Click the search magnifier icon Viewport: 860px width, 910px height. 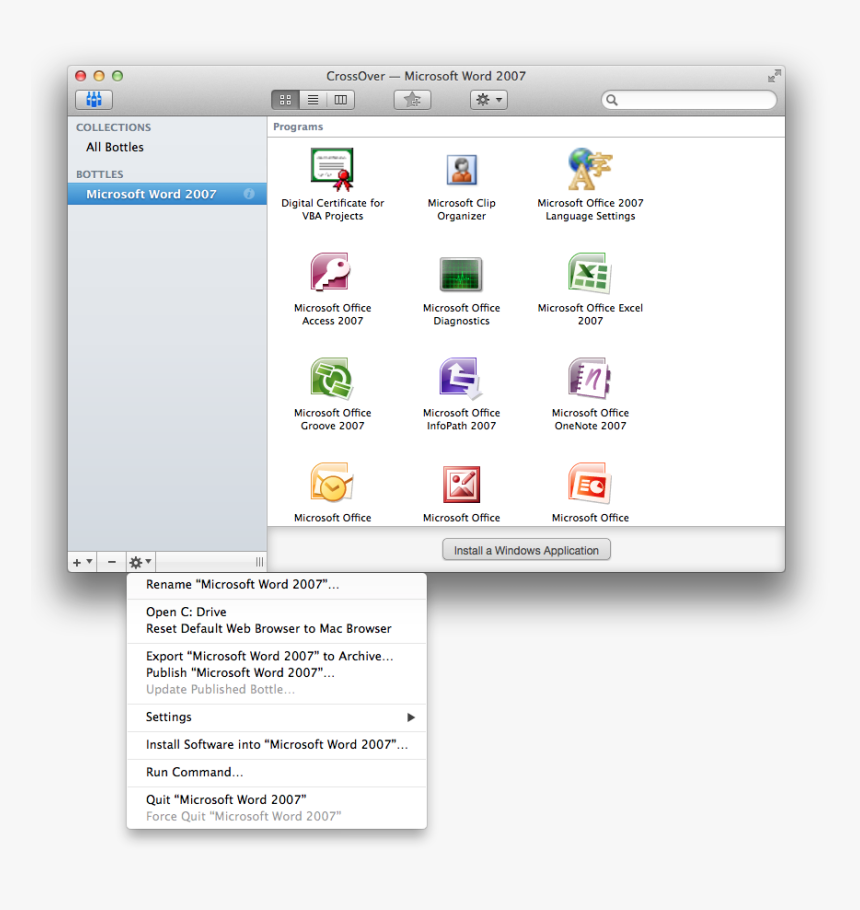(612, 100)
